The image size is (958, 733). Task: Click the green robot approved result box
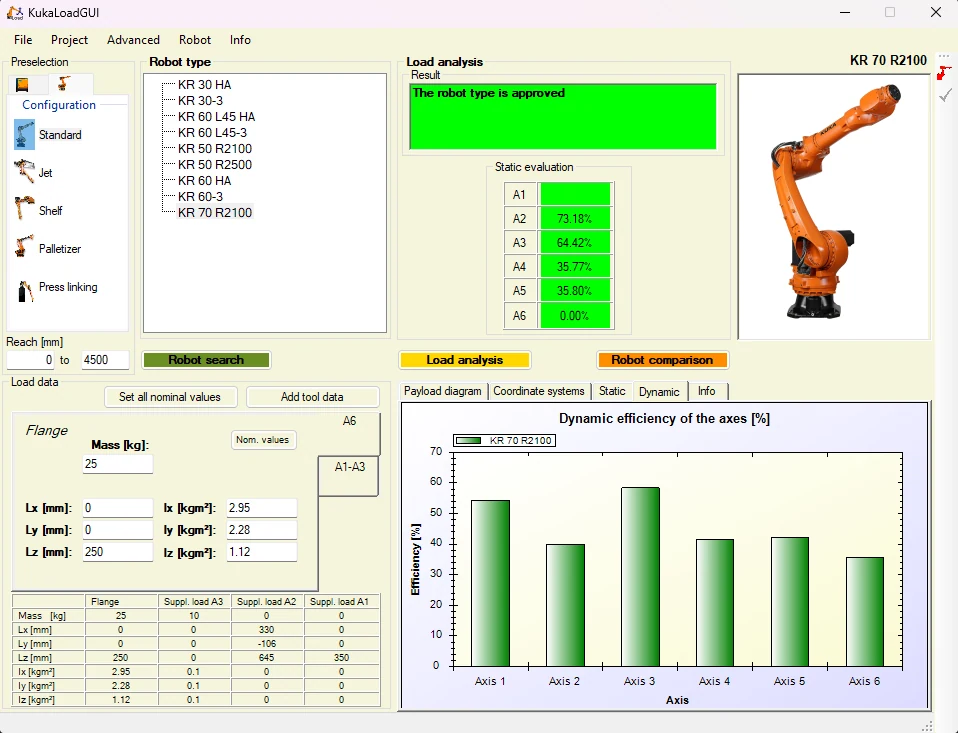point(563,117)
